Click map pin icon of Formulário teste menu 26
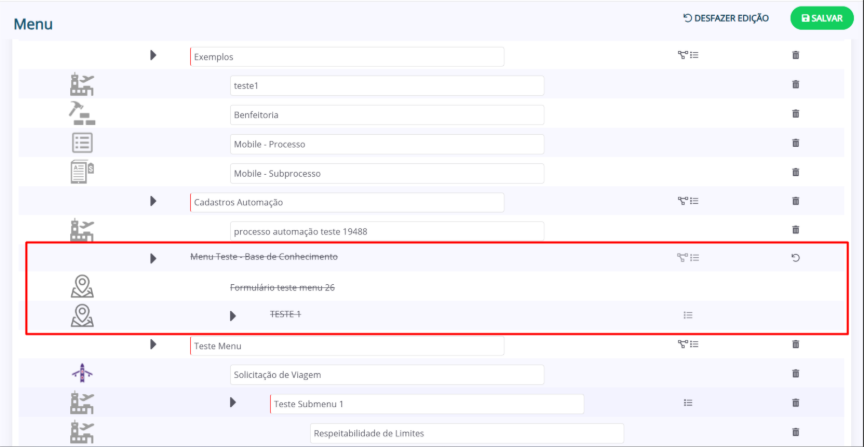Screen dimensions: 864x447 point(82,287)
